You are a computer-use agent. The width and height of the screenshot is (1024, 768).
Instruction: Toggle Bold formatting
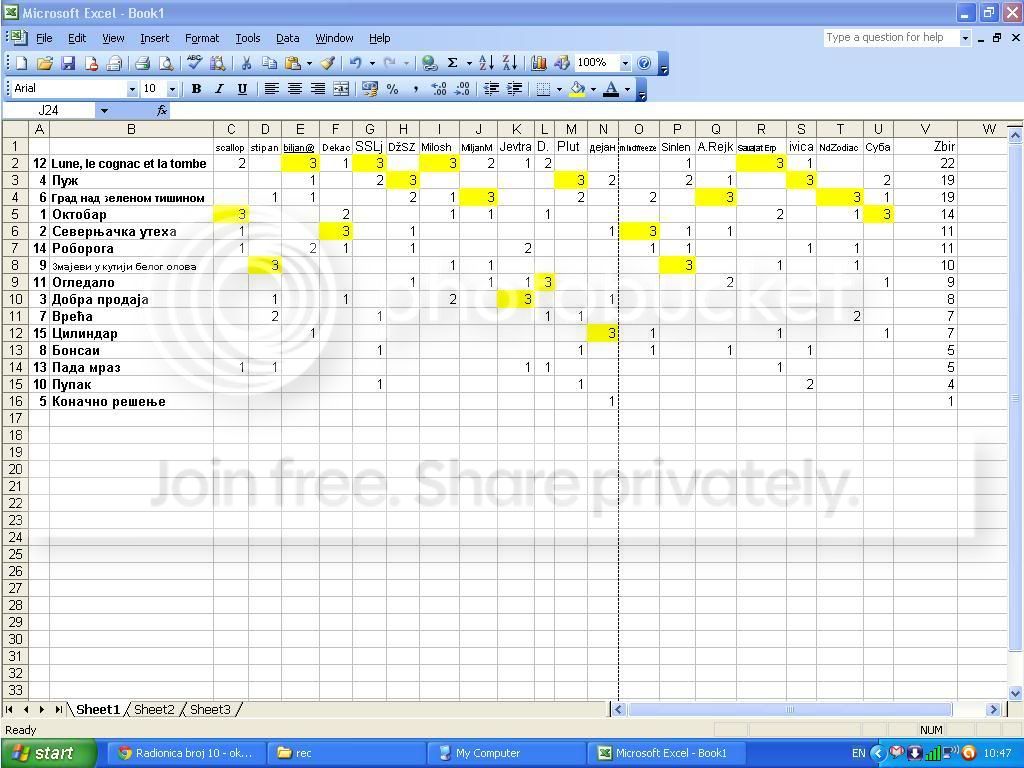196,89
